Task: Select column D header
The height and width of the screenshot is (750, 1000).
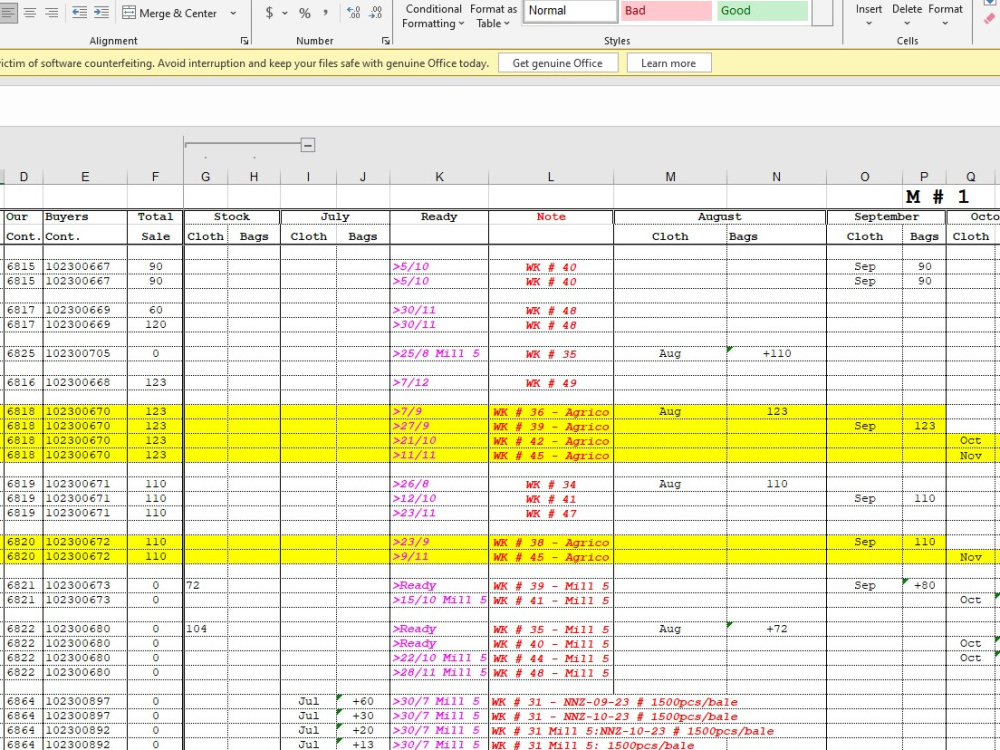Action: pos(24,177)
